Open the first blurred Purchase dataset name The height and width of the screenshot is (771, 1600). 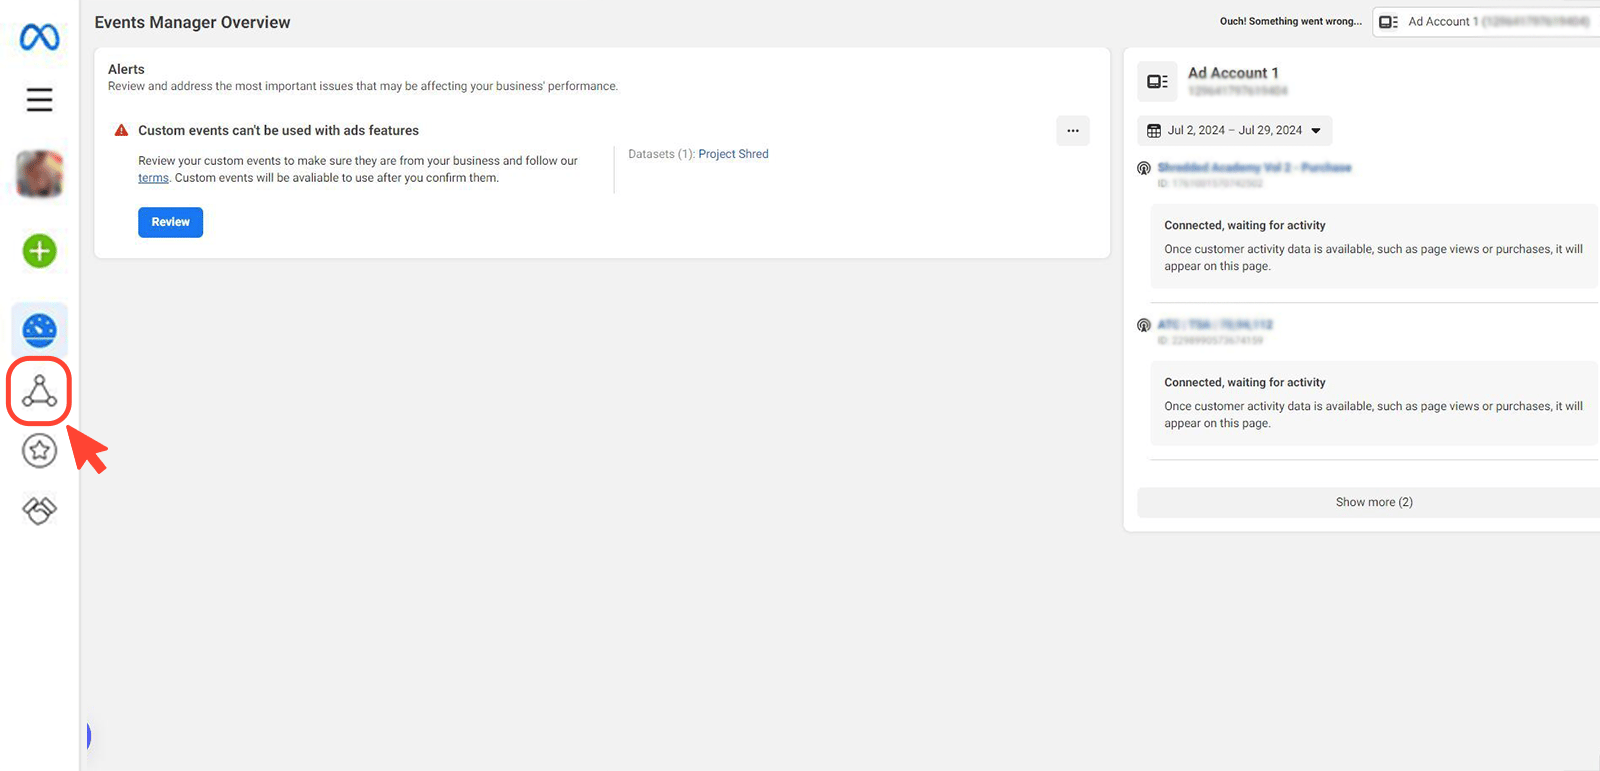[1254, 168]
